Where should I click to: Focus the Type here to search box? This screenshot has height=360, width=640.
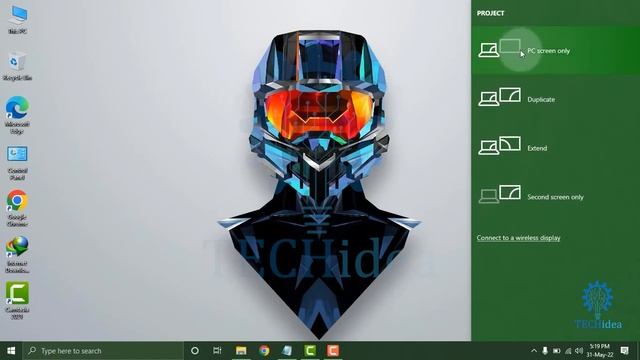[x=103, y=351]
